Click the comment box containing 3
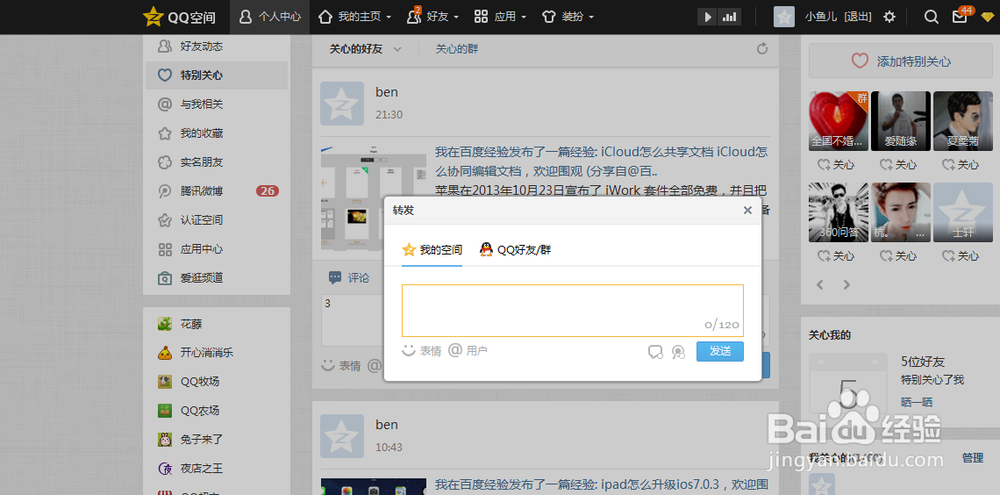 [352, 320]
